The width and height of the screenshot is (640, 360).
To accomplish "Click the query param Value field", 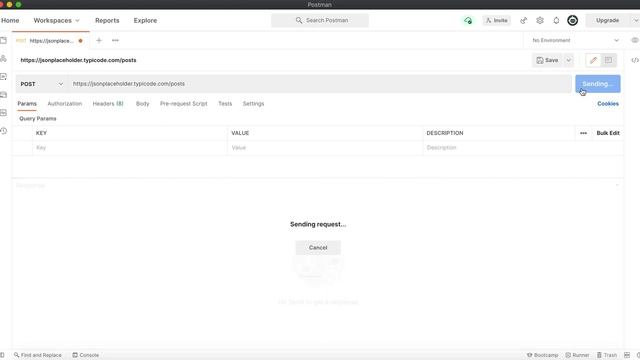I will (325, 148).
